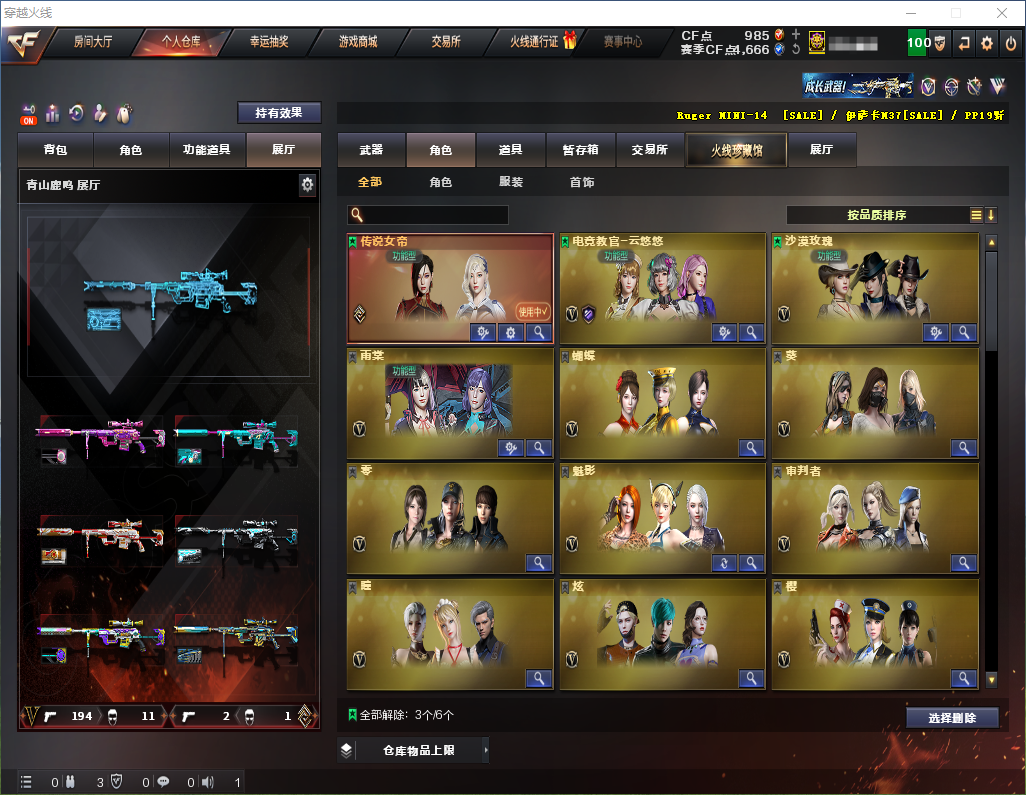
Task: Click the scroll-up arrow of character list
Action: pos(991,242)
